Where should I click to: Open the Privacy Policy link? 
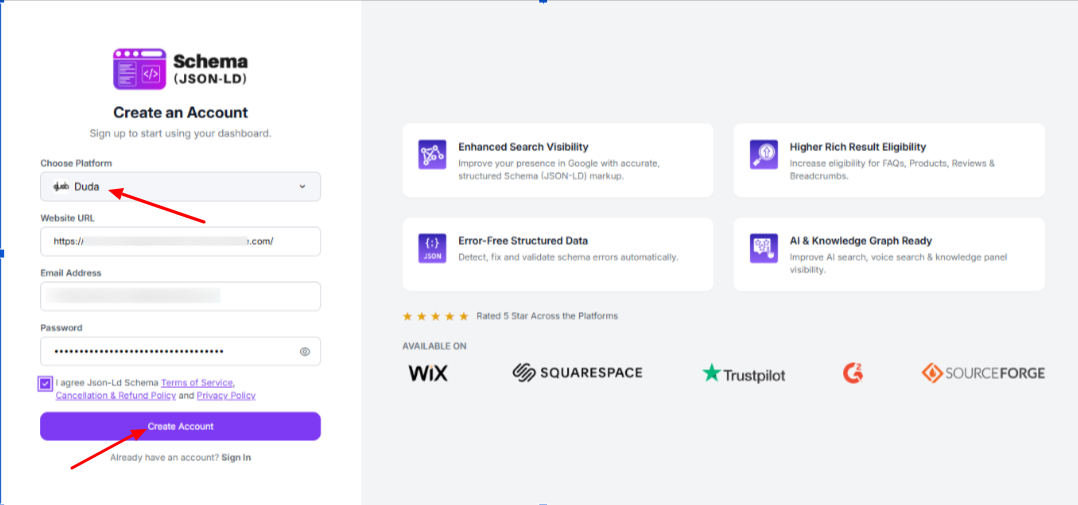tap(226, 396)
